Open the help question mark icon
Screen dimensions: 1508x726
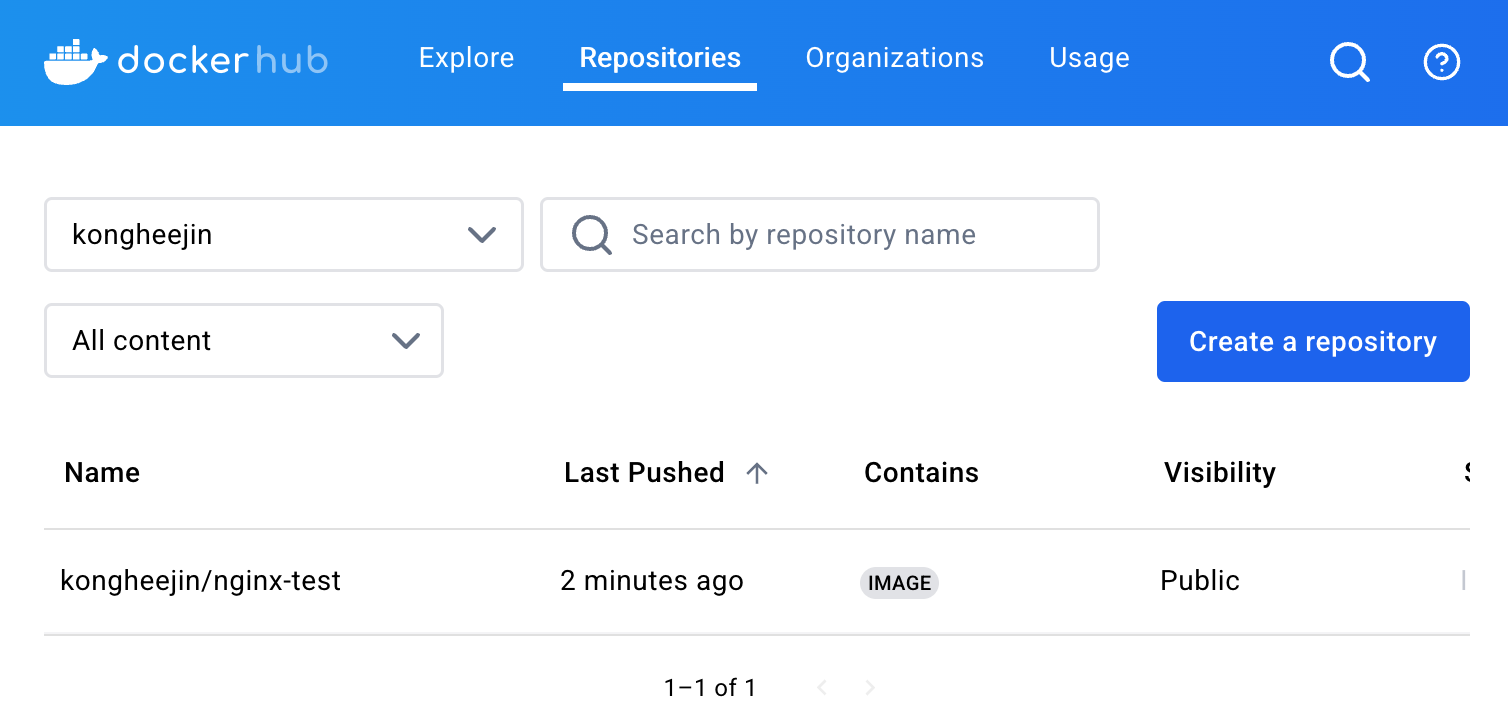click(1441, 63)
